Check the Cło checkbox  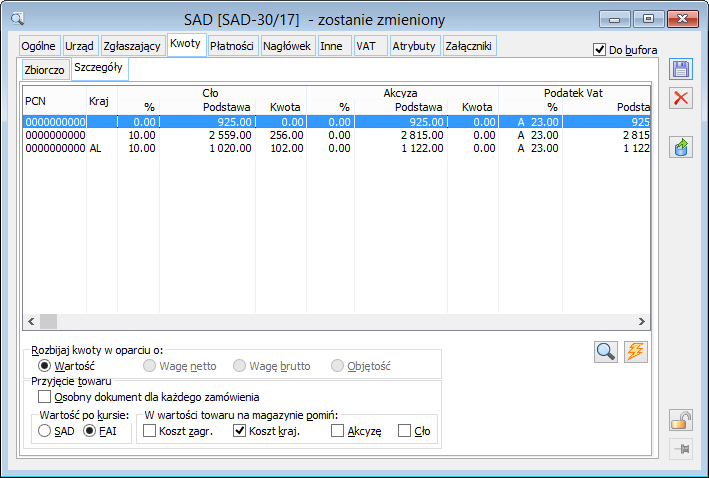coord(404,431)
